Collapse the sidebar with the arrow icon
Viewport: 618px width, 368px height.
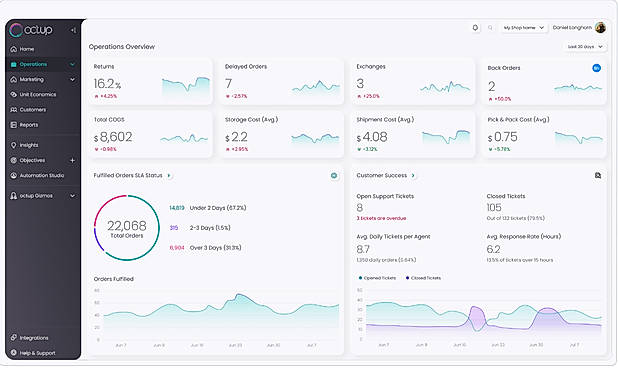[x=73, y=30]
